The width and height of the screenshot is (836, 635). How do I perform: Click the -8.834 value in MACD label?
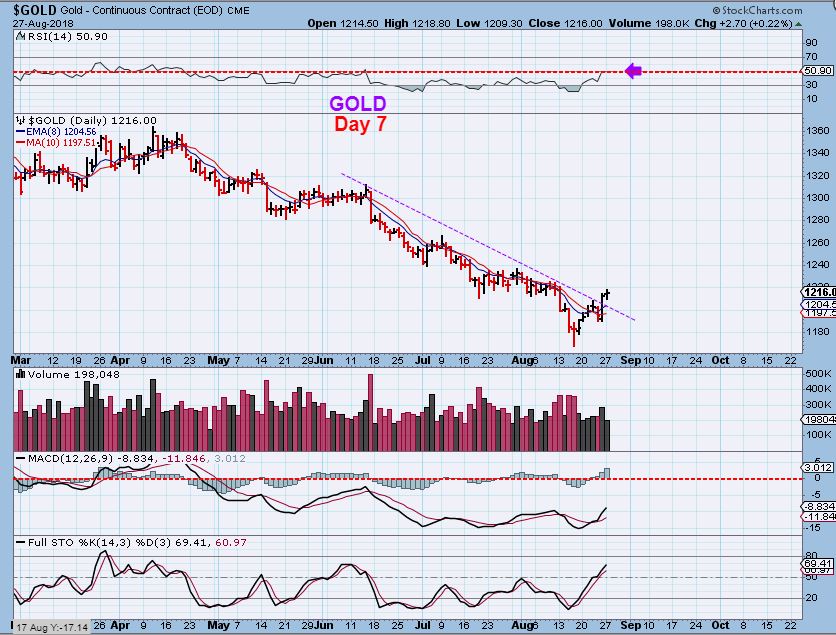pyautogui.click(x=136, y=459)
